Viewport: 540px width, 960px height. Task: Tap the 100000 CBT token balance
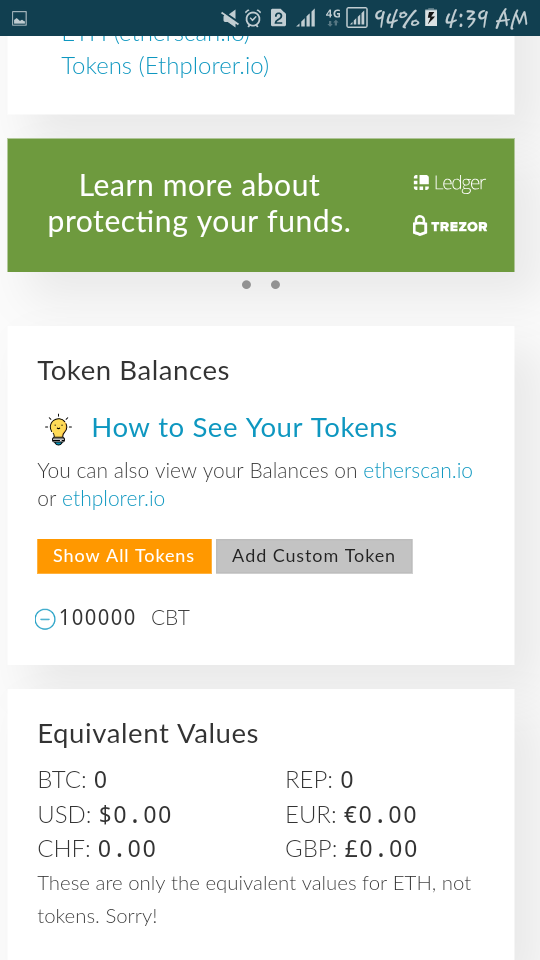click(124, 618)
